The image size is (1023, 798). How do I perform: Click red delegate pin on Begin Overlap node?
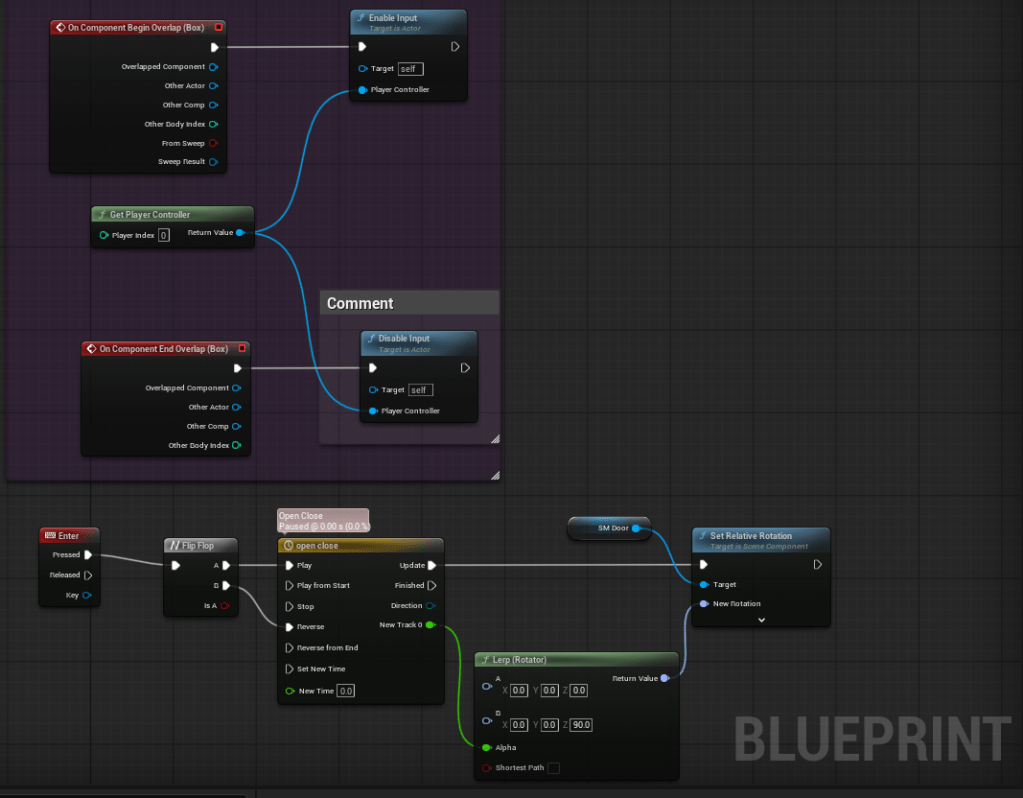pos(218,27)
